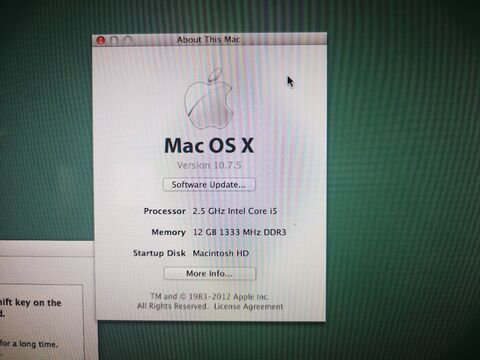Viewport: 480px width, 360px height.
Task: Select the 2.5 GHz Intel Core i5 text
Action: point(235,211)
